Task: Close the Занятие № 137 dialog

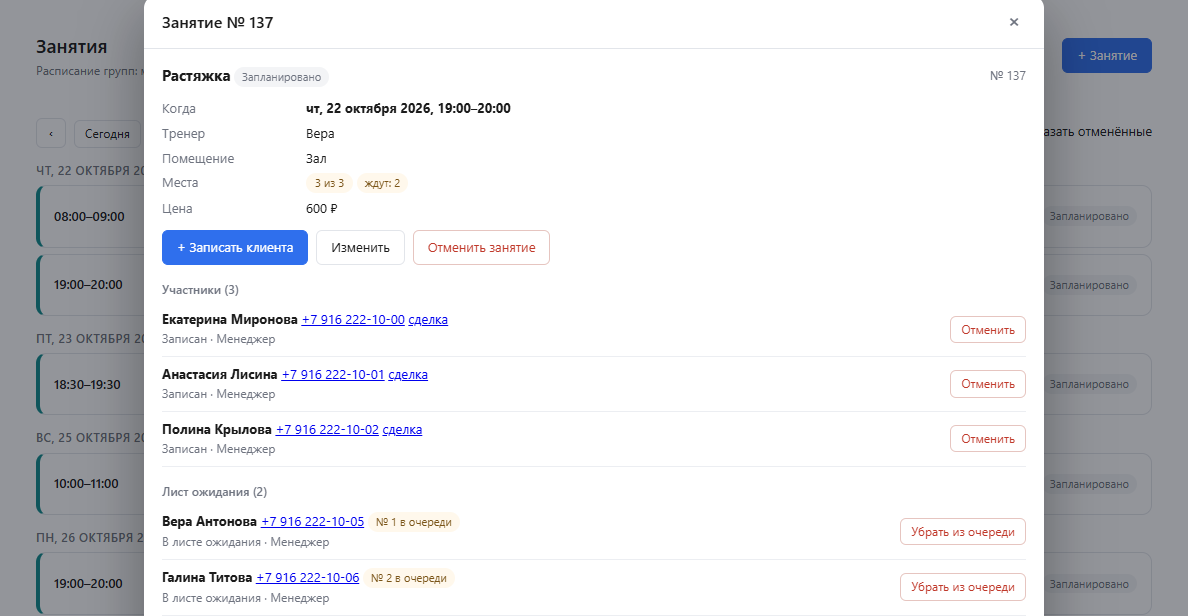Action: [1014, 22]
